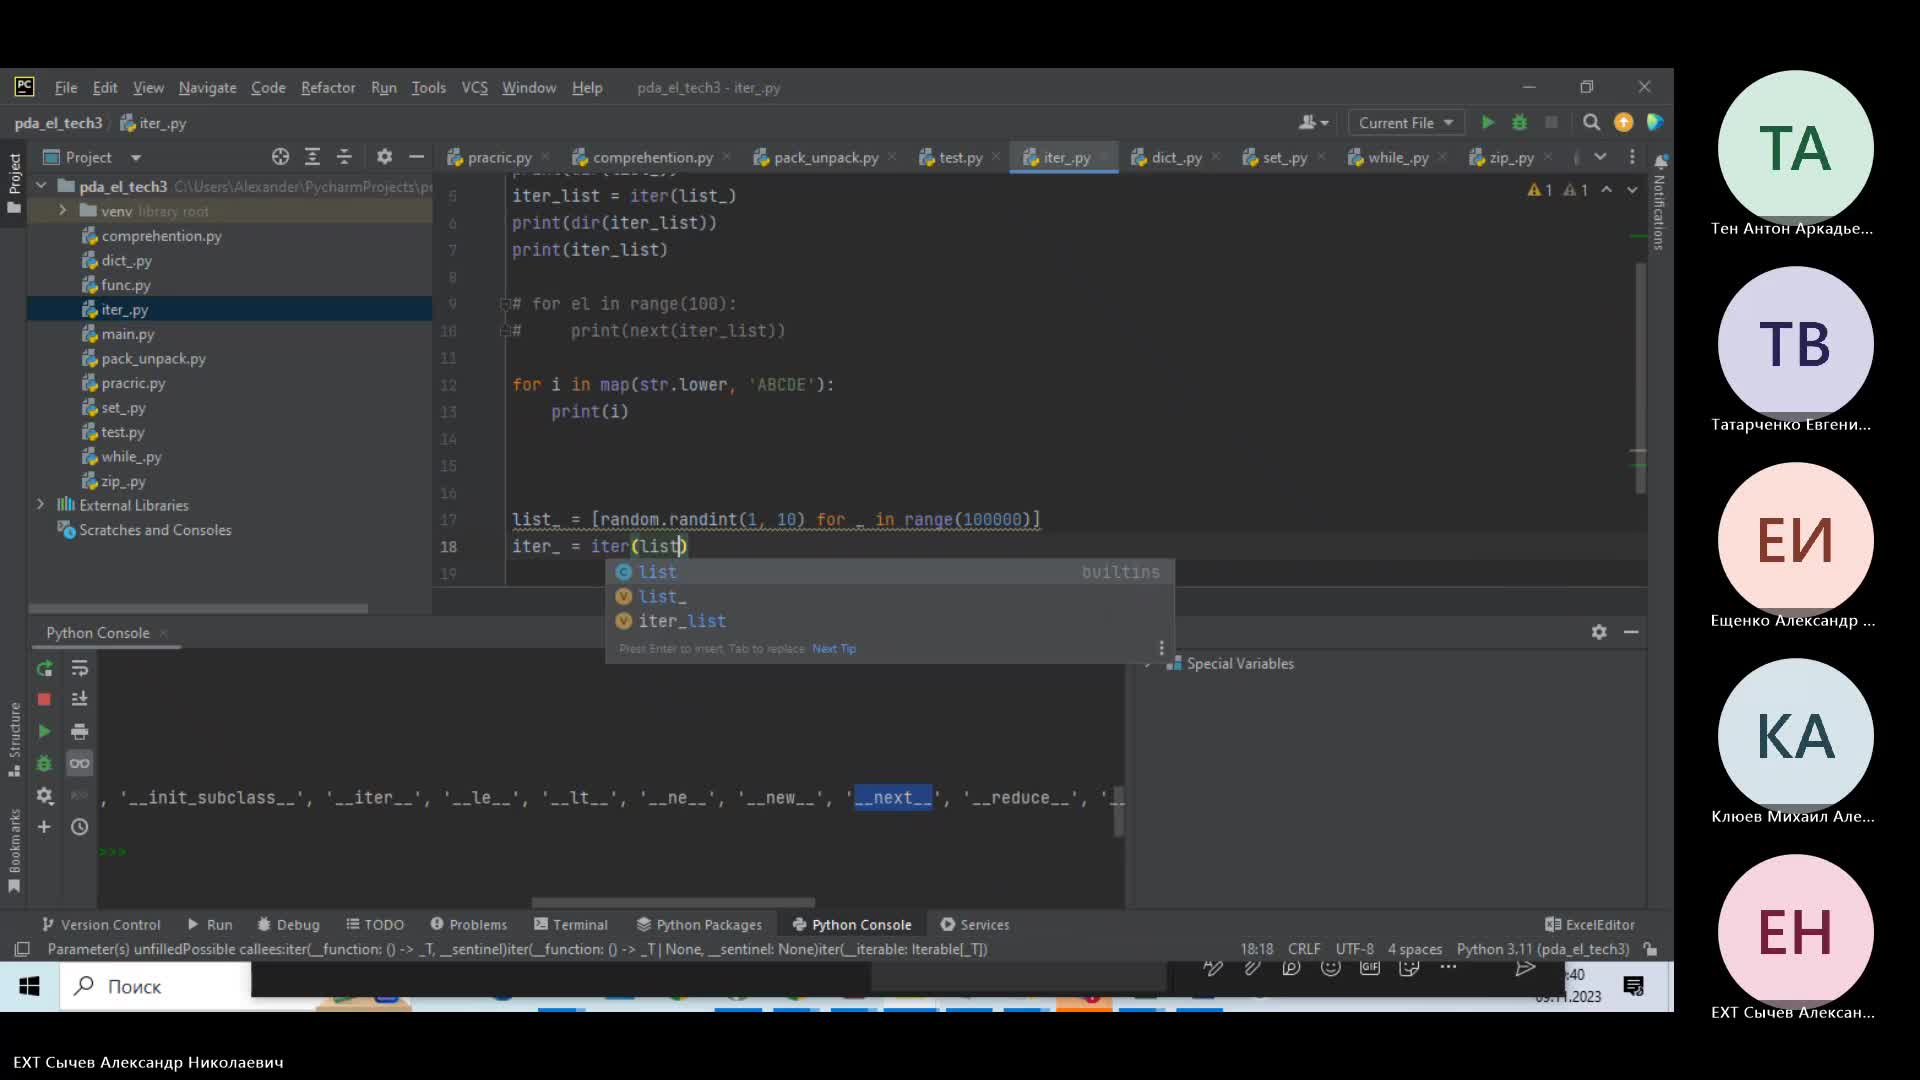The image size is (1920, 1080).
Task: Open Windows notification center icon
Action: tap(1634, 987)
